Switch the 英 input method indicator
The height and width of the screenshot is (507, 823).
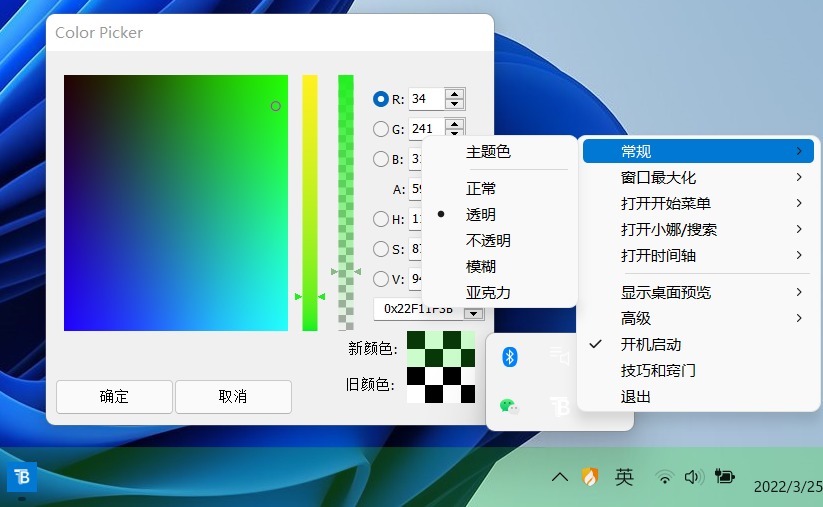pyautogui.click(x=624, y=477)
